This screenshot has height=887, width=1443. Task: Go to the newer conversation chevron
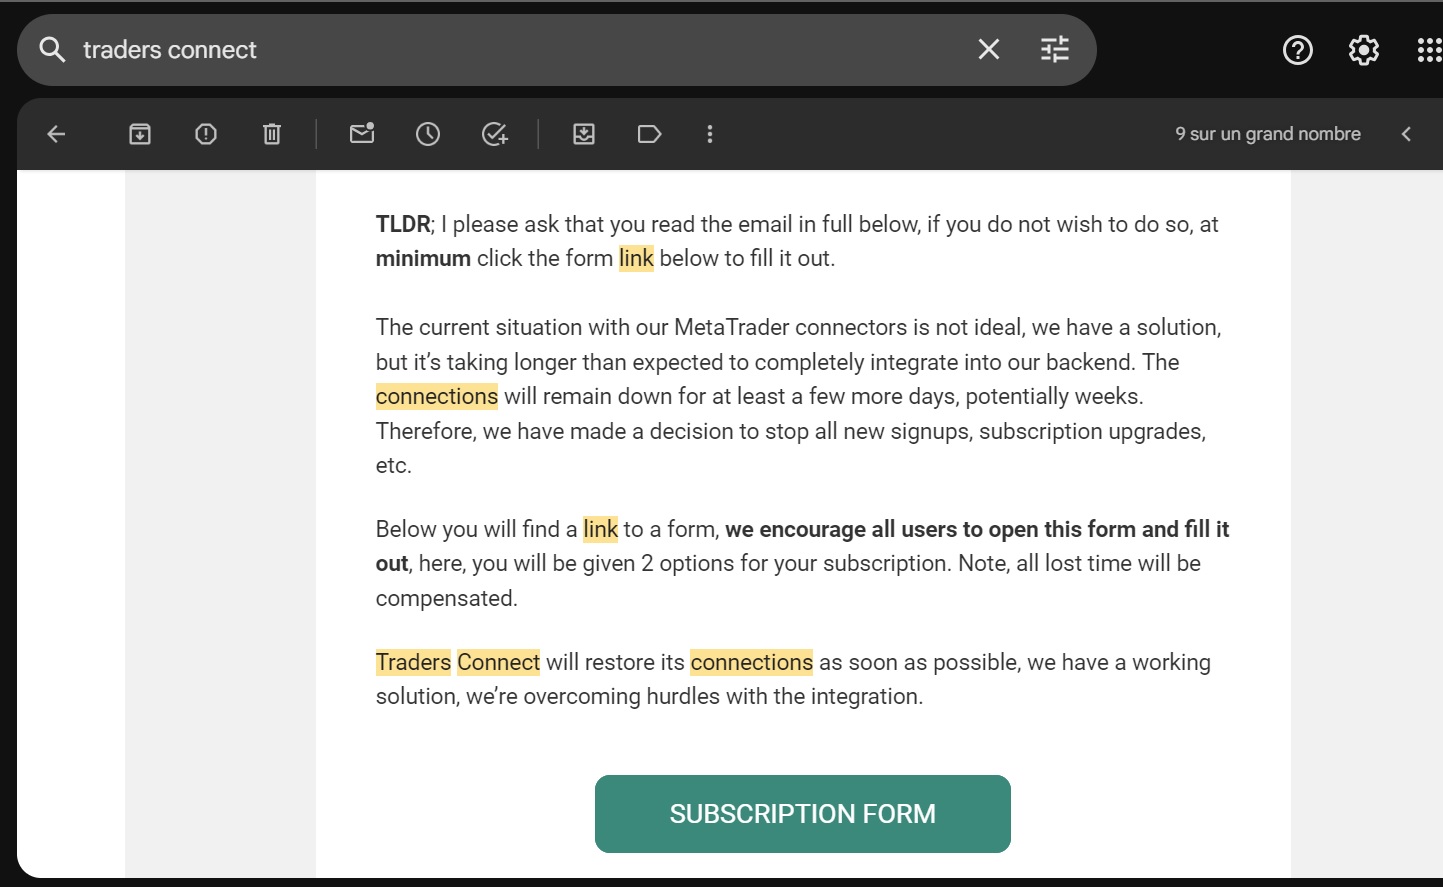click(x=1406, y=134)
